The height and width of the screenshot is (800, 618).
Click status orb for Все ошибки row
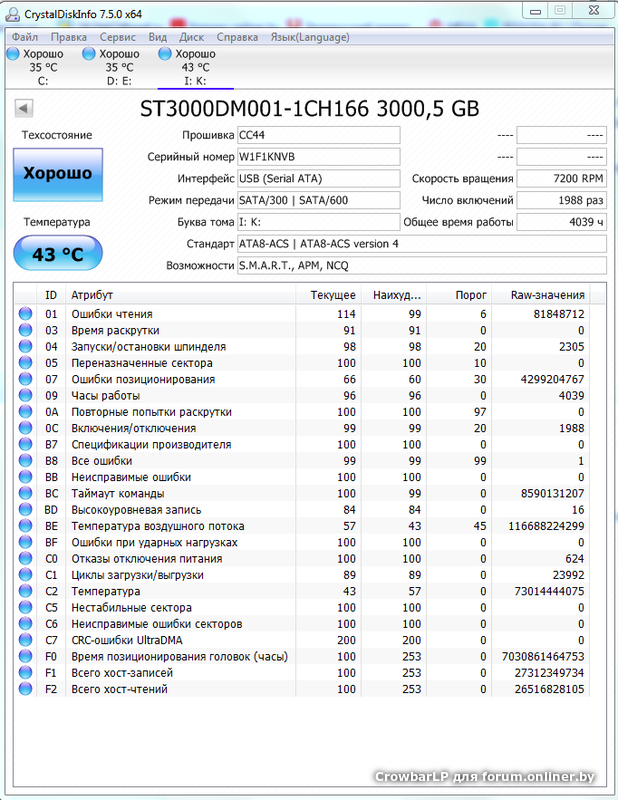tap(26, 461)
